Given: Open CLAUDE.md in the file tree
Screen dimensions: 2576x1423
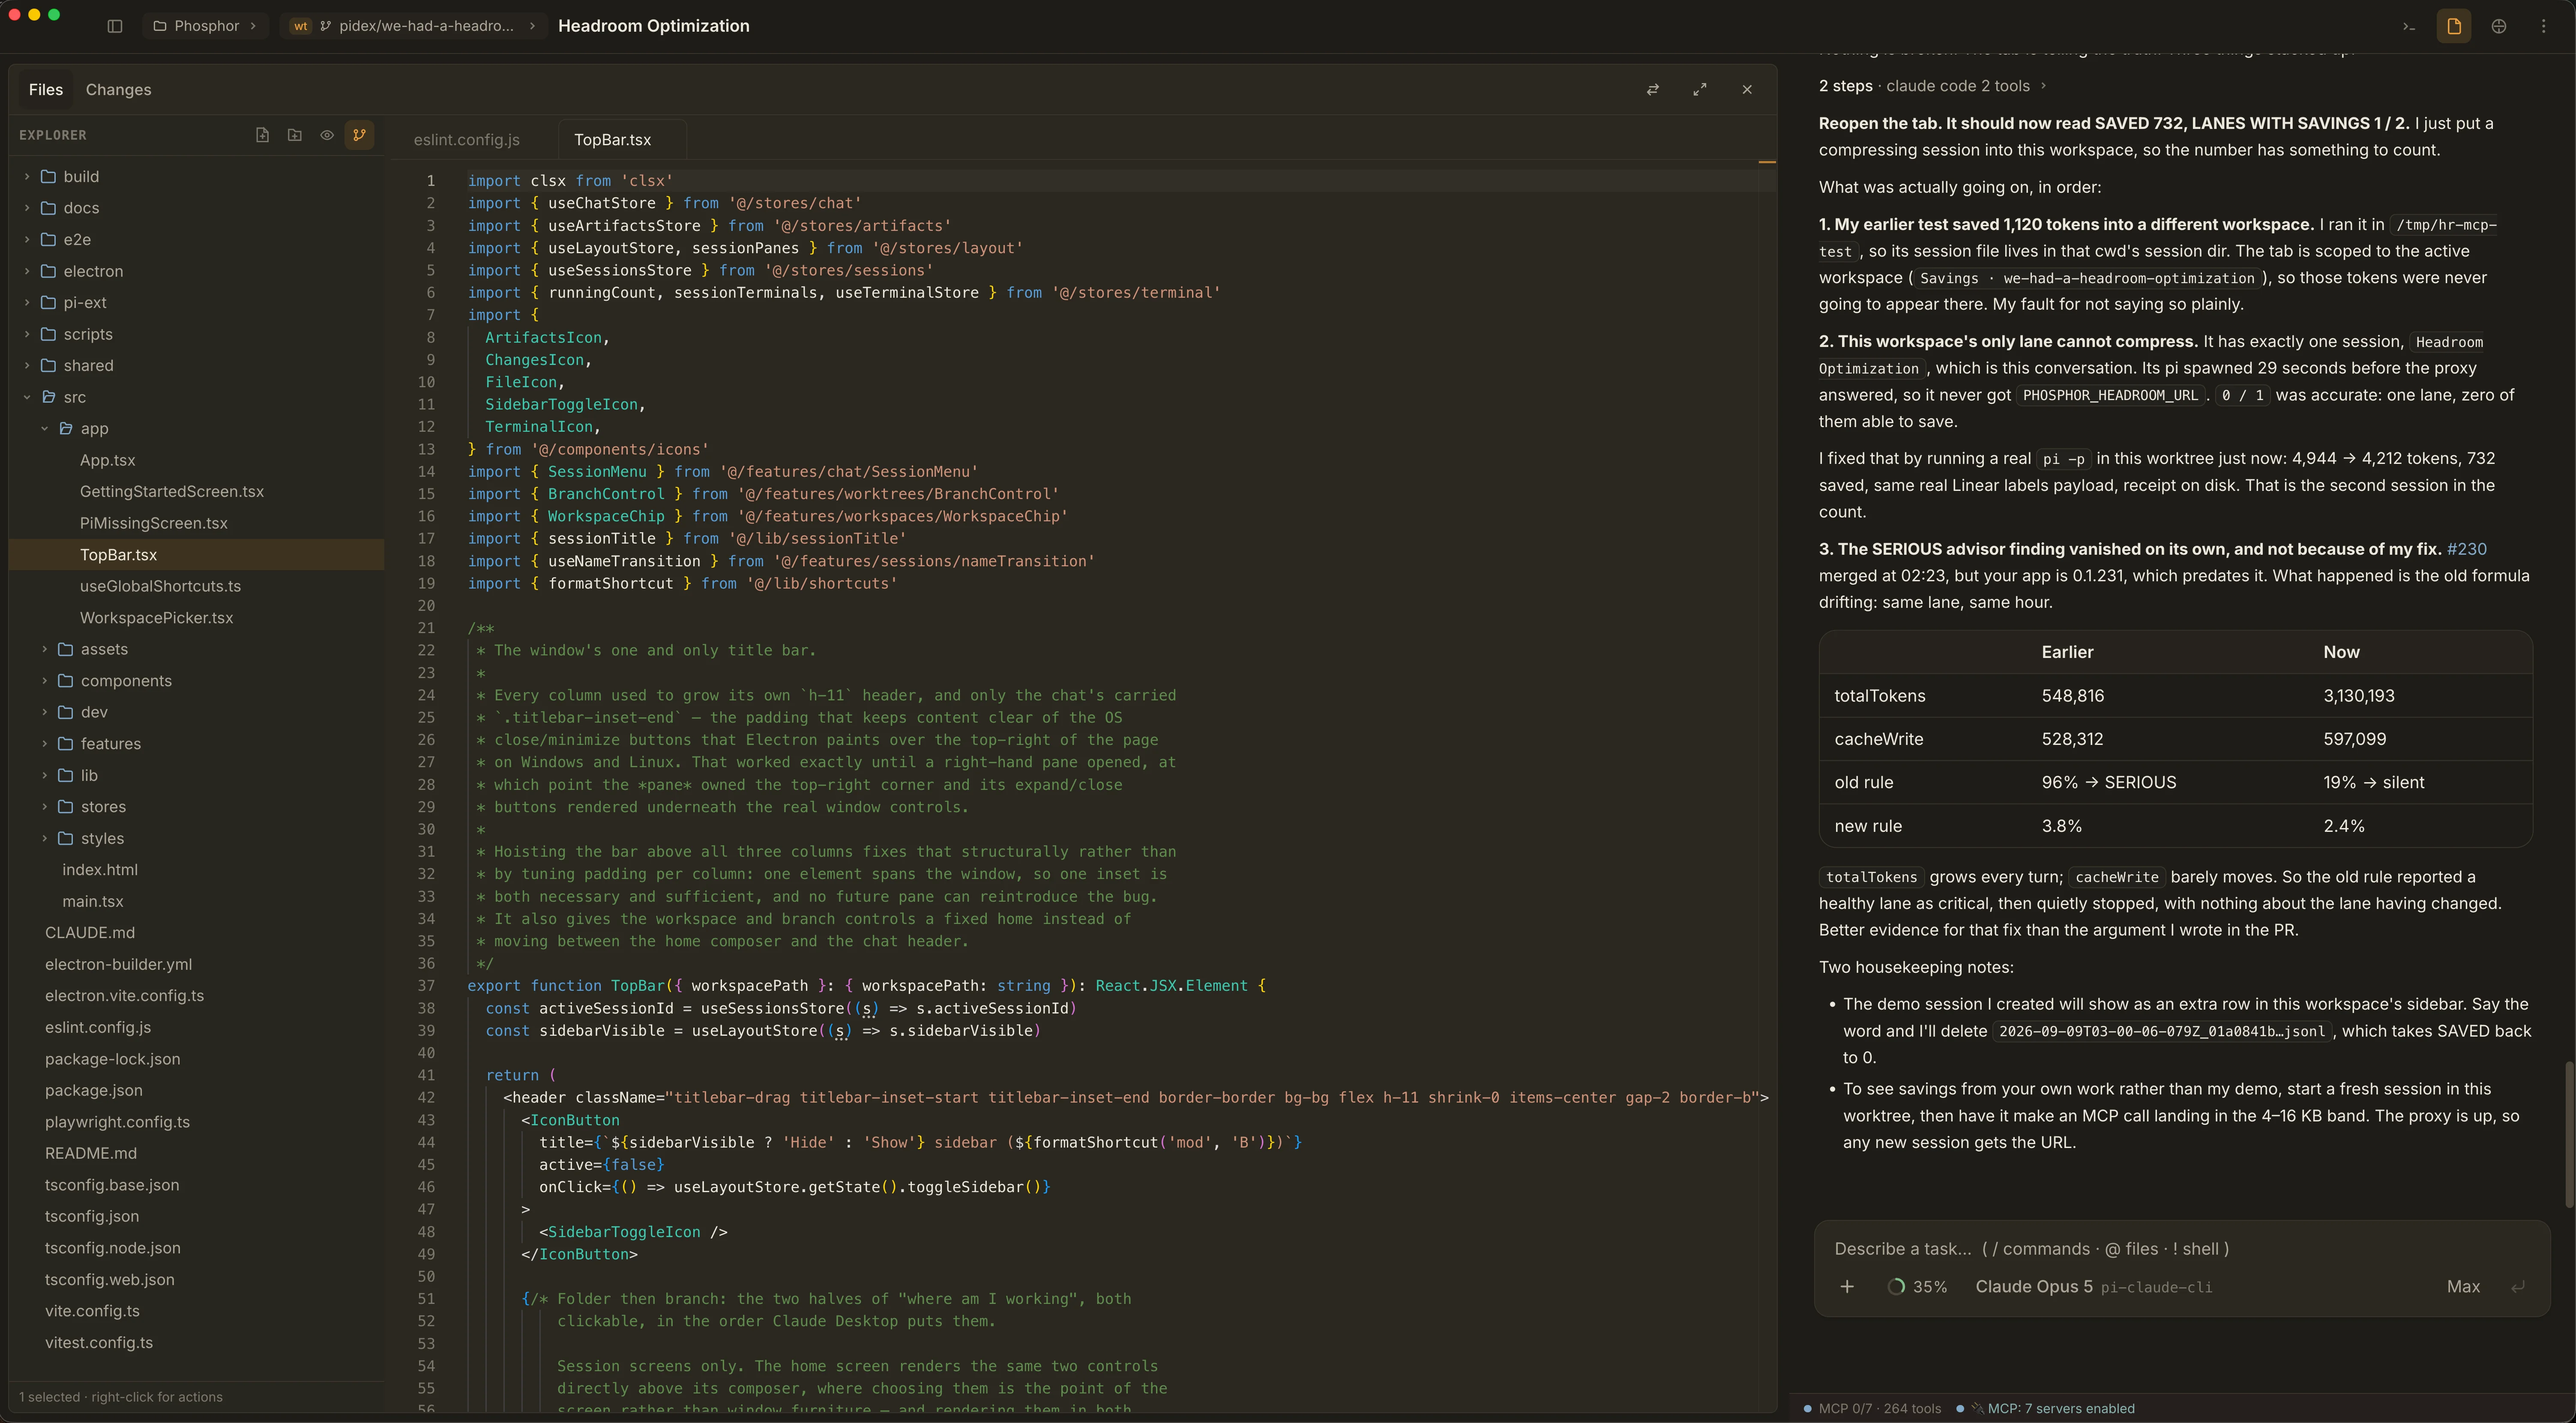Looking at the screenshot, I should pos(196,932).
